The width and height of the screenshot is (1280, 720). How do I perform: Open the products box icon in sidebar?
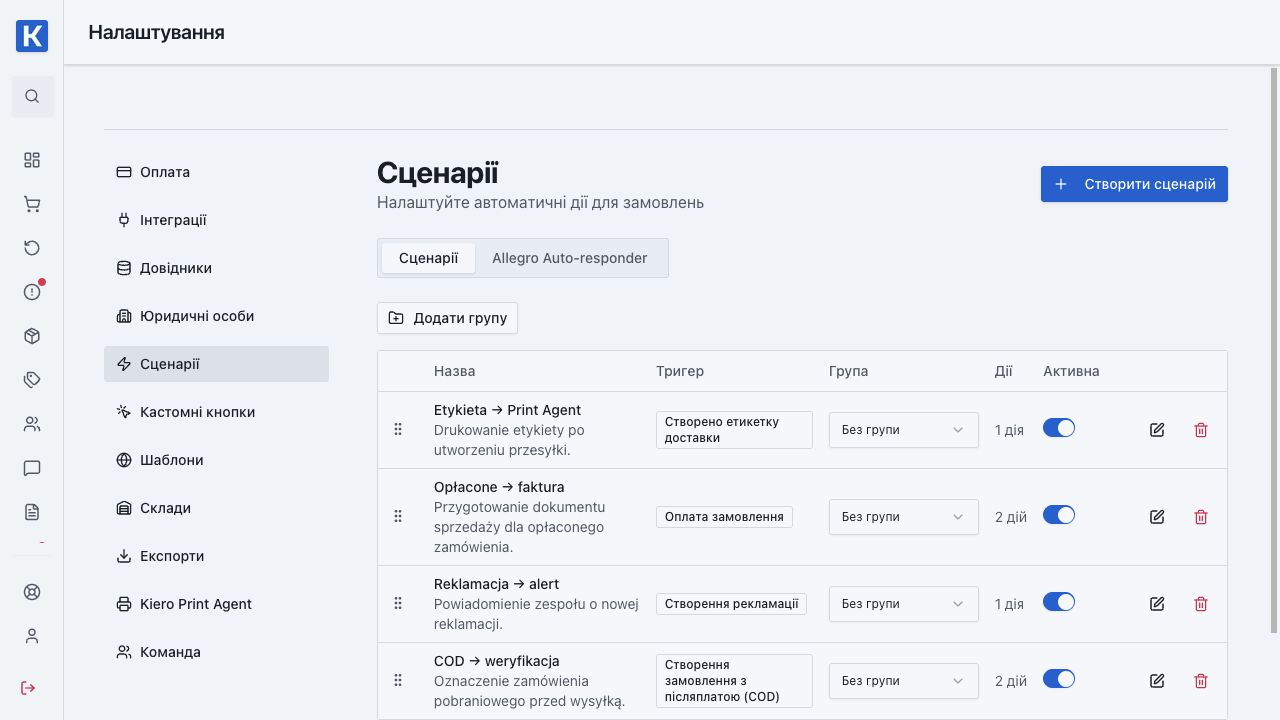32,336
